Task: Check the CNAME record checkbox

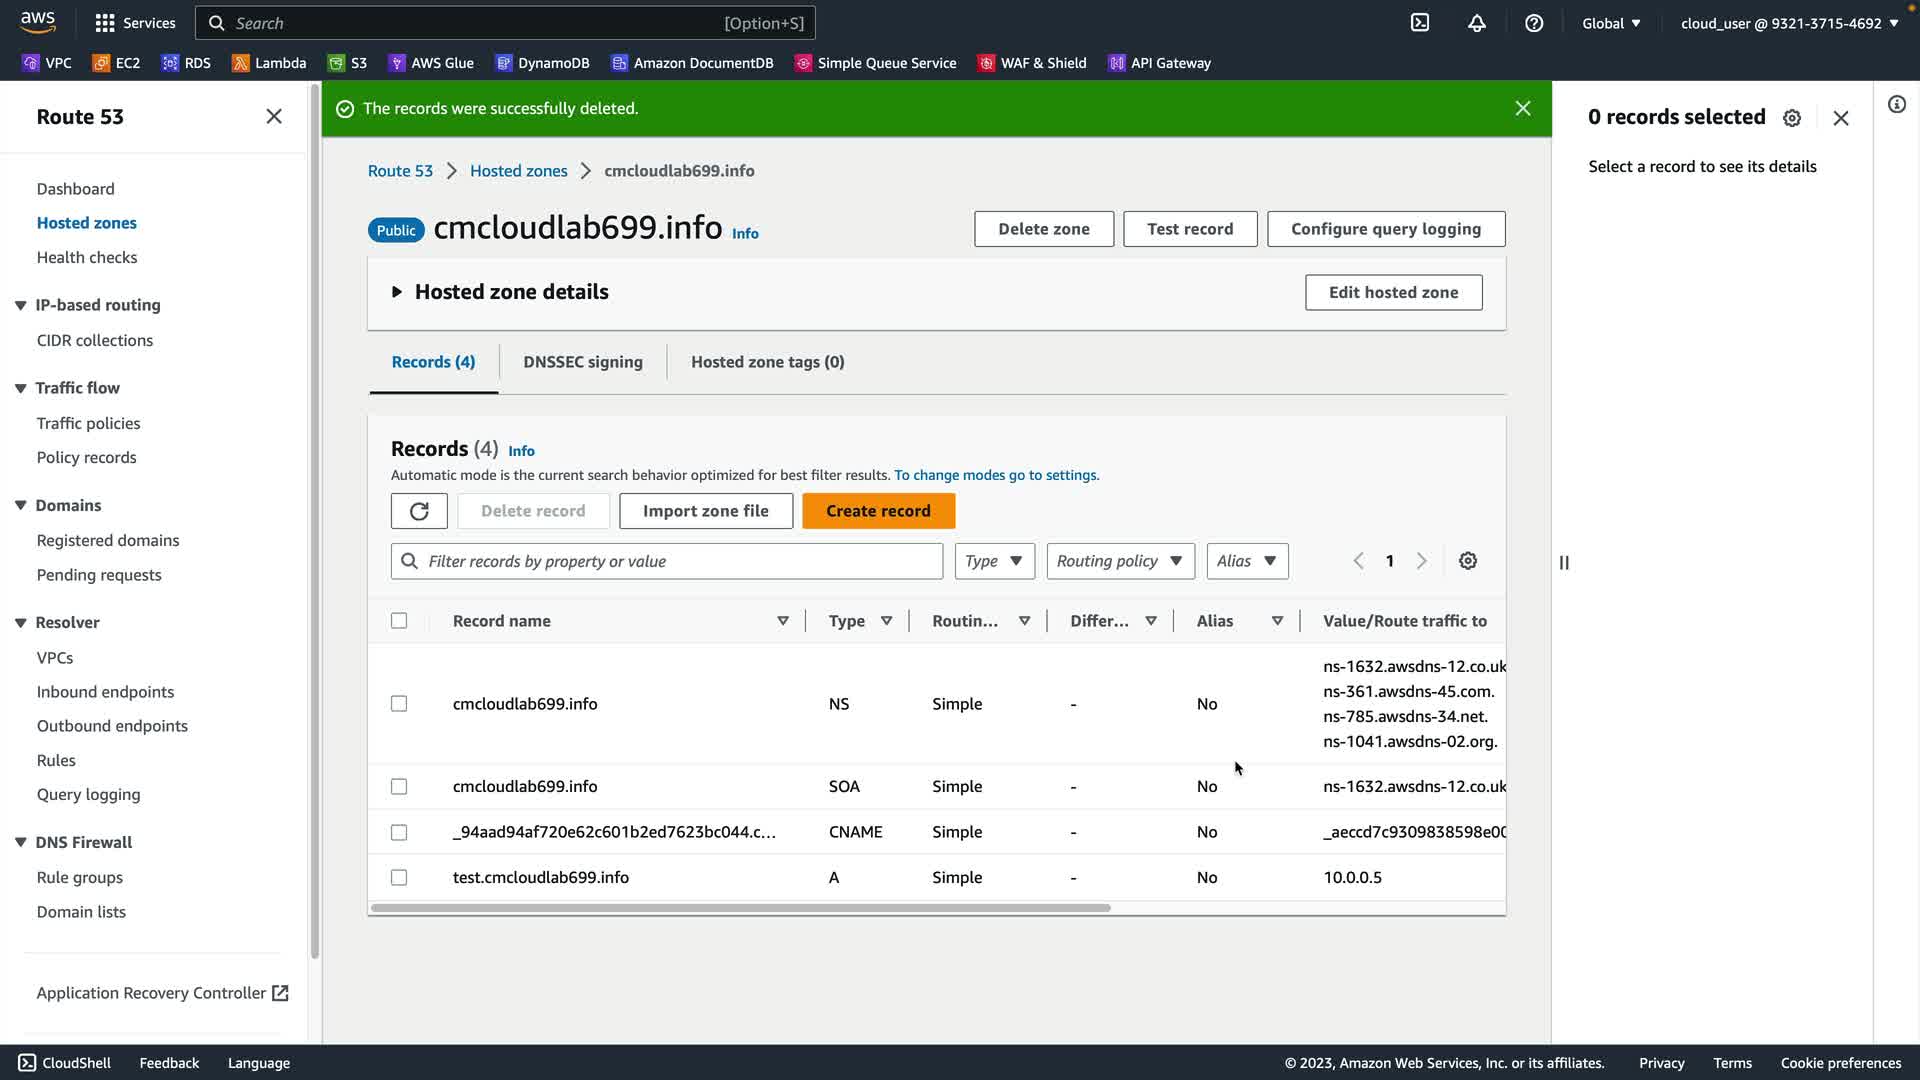Action: (399, 832)
